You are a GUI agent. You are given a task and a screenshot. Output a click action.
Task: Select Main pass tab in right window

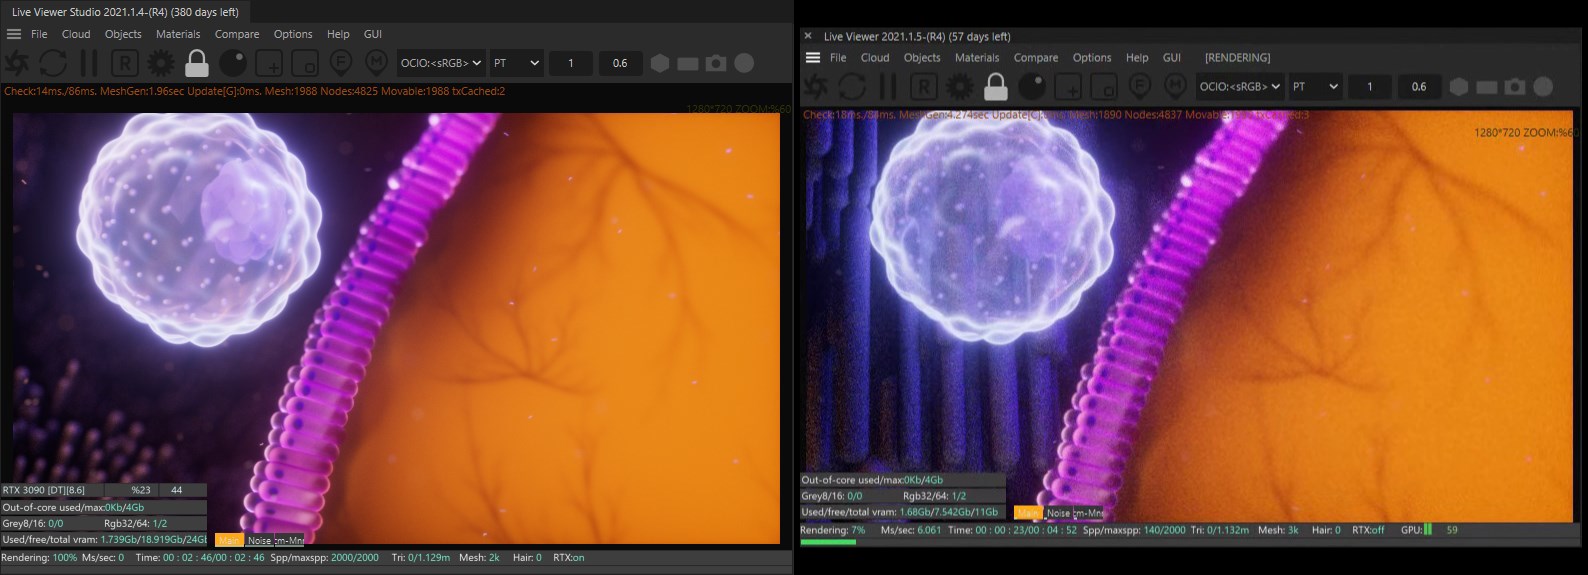pyautogui.click(x=1028, y=513)
